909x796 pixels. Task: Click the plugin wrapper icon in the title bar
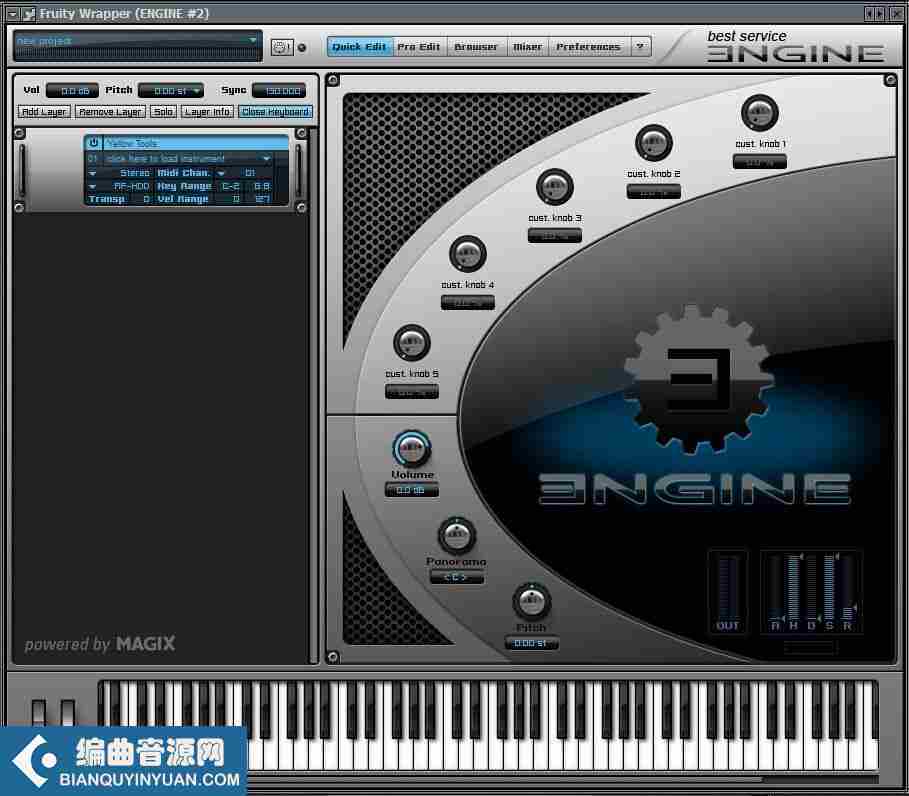tap(29, 13)
